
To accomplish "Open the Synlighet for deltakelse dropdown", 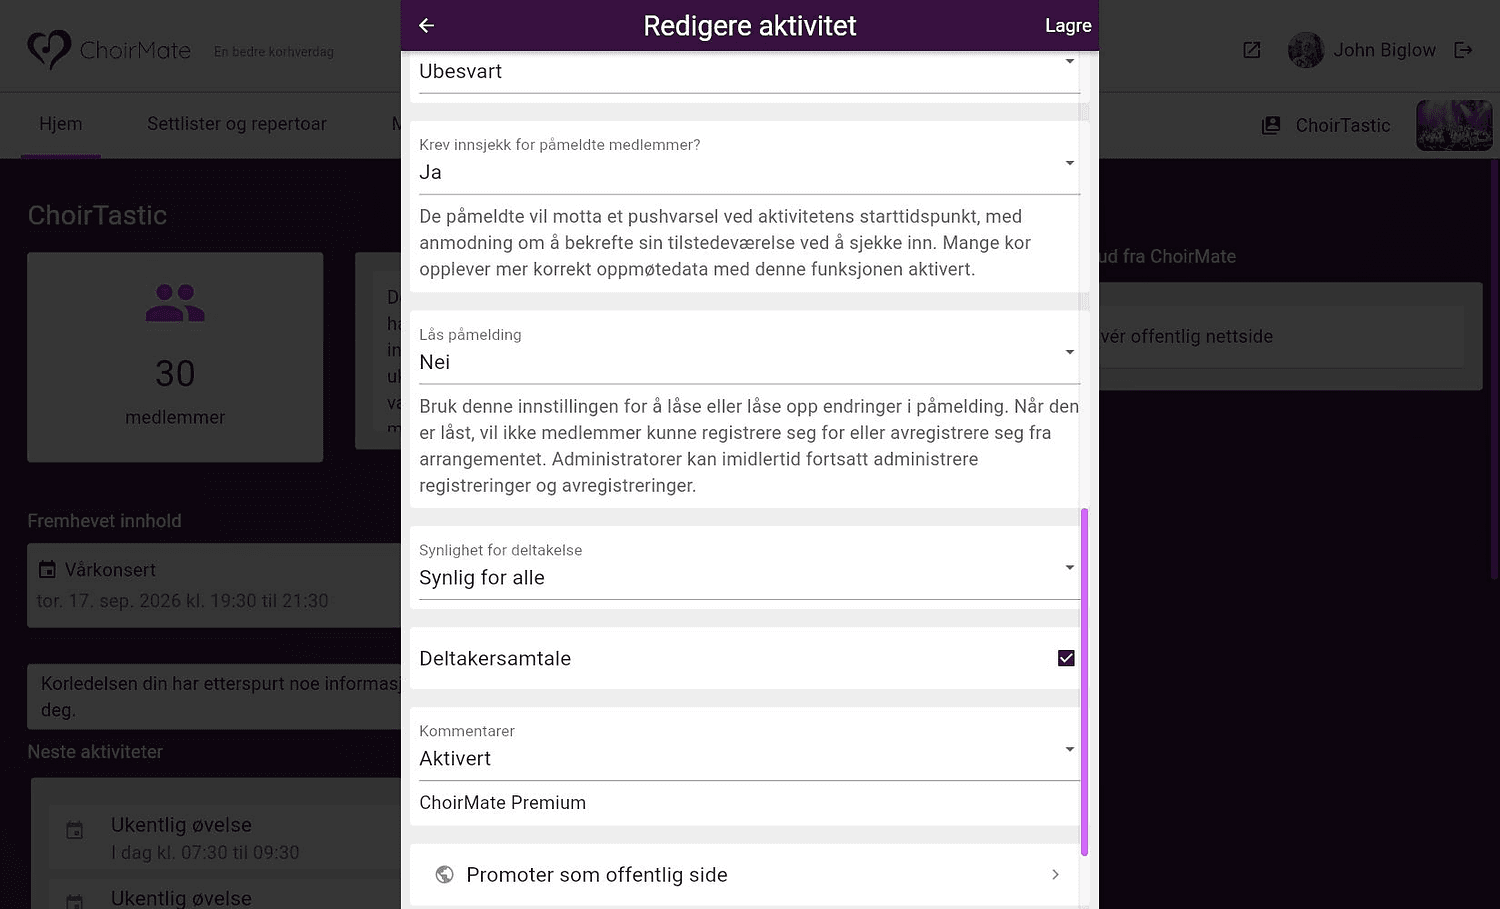I will coord(749,568).
